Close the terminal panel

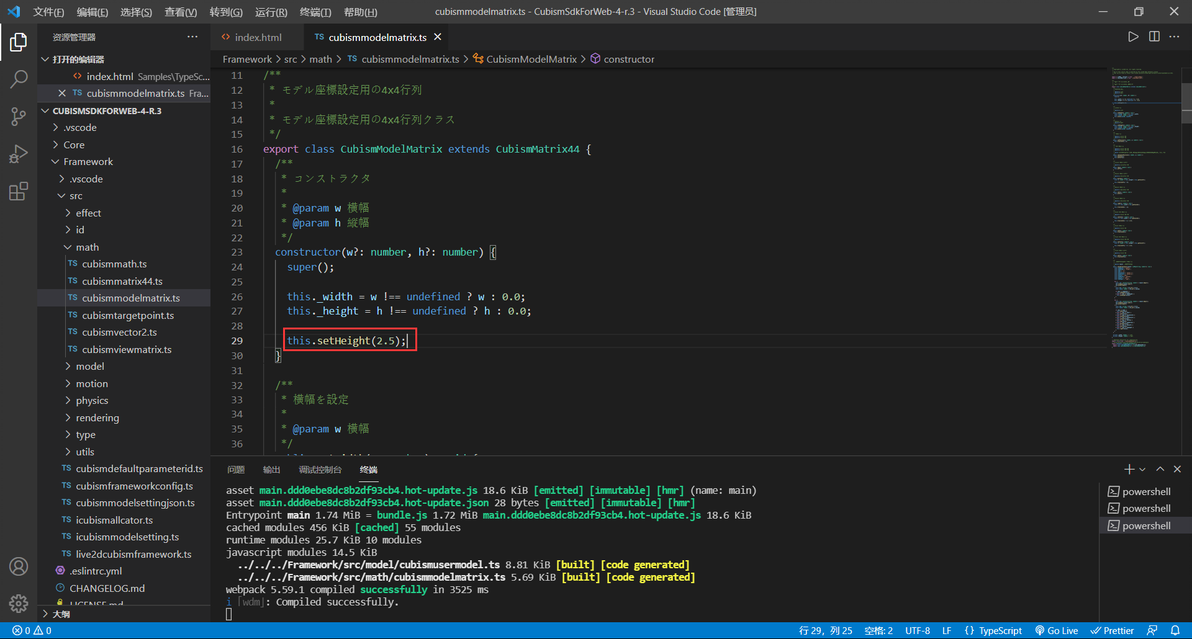1177,470
